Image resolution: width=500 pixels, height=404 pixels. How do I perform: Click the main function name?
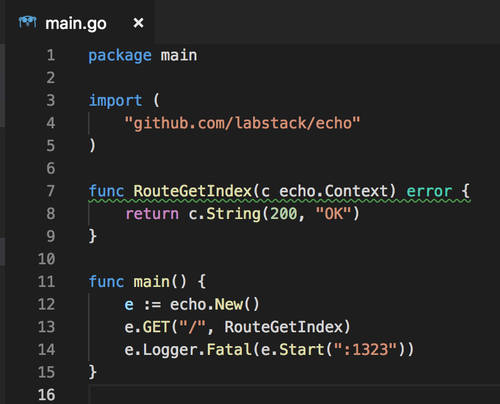pyautogui.click(x=152, y=282)
